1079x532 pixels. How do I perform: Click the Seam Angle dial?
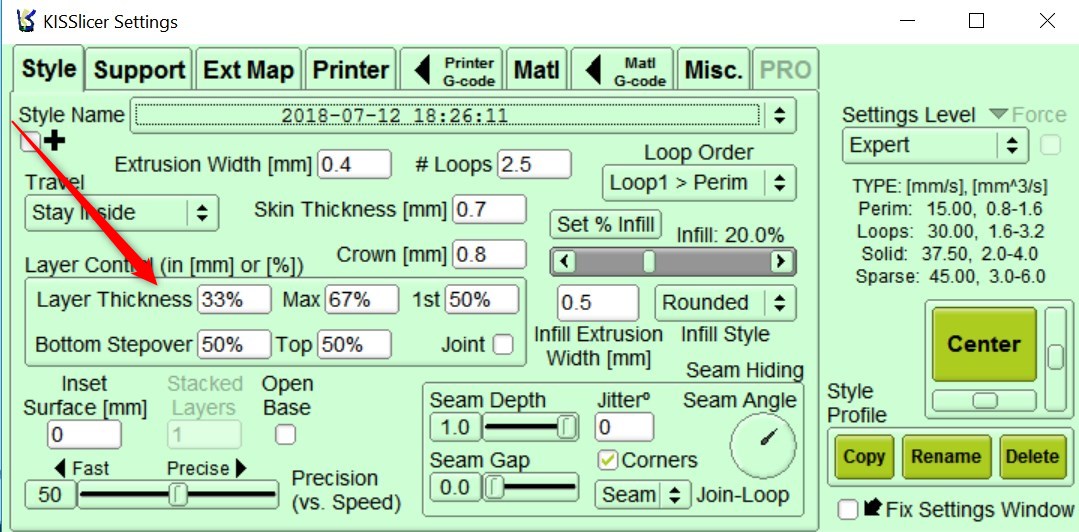point(762,445)
